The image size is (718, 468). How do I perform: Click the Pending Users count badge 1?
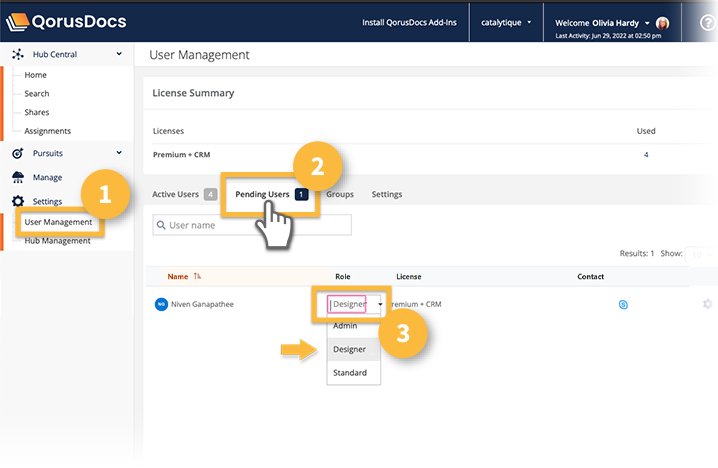(x=301, y=194)
